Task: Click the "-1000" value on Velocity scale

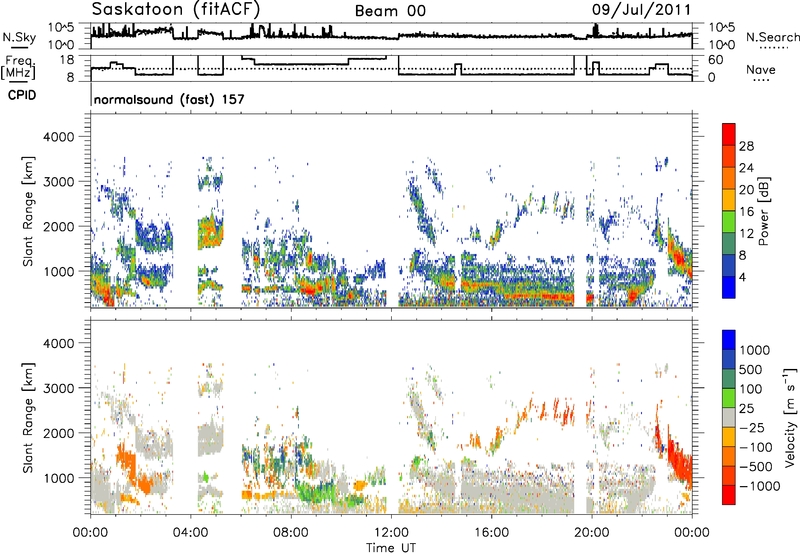Action: tap(759, 486)
